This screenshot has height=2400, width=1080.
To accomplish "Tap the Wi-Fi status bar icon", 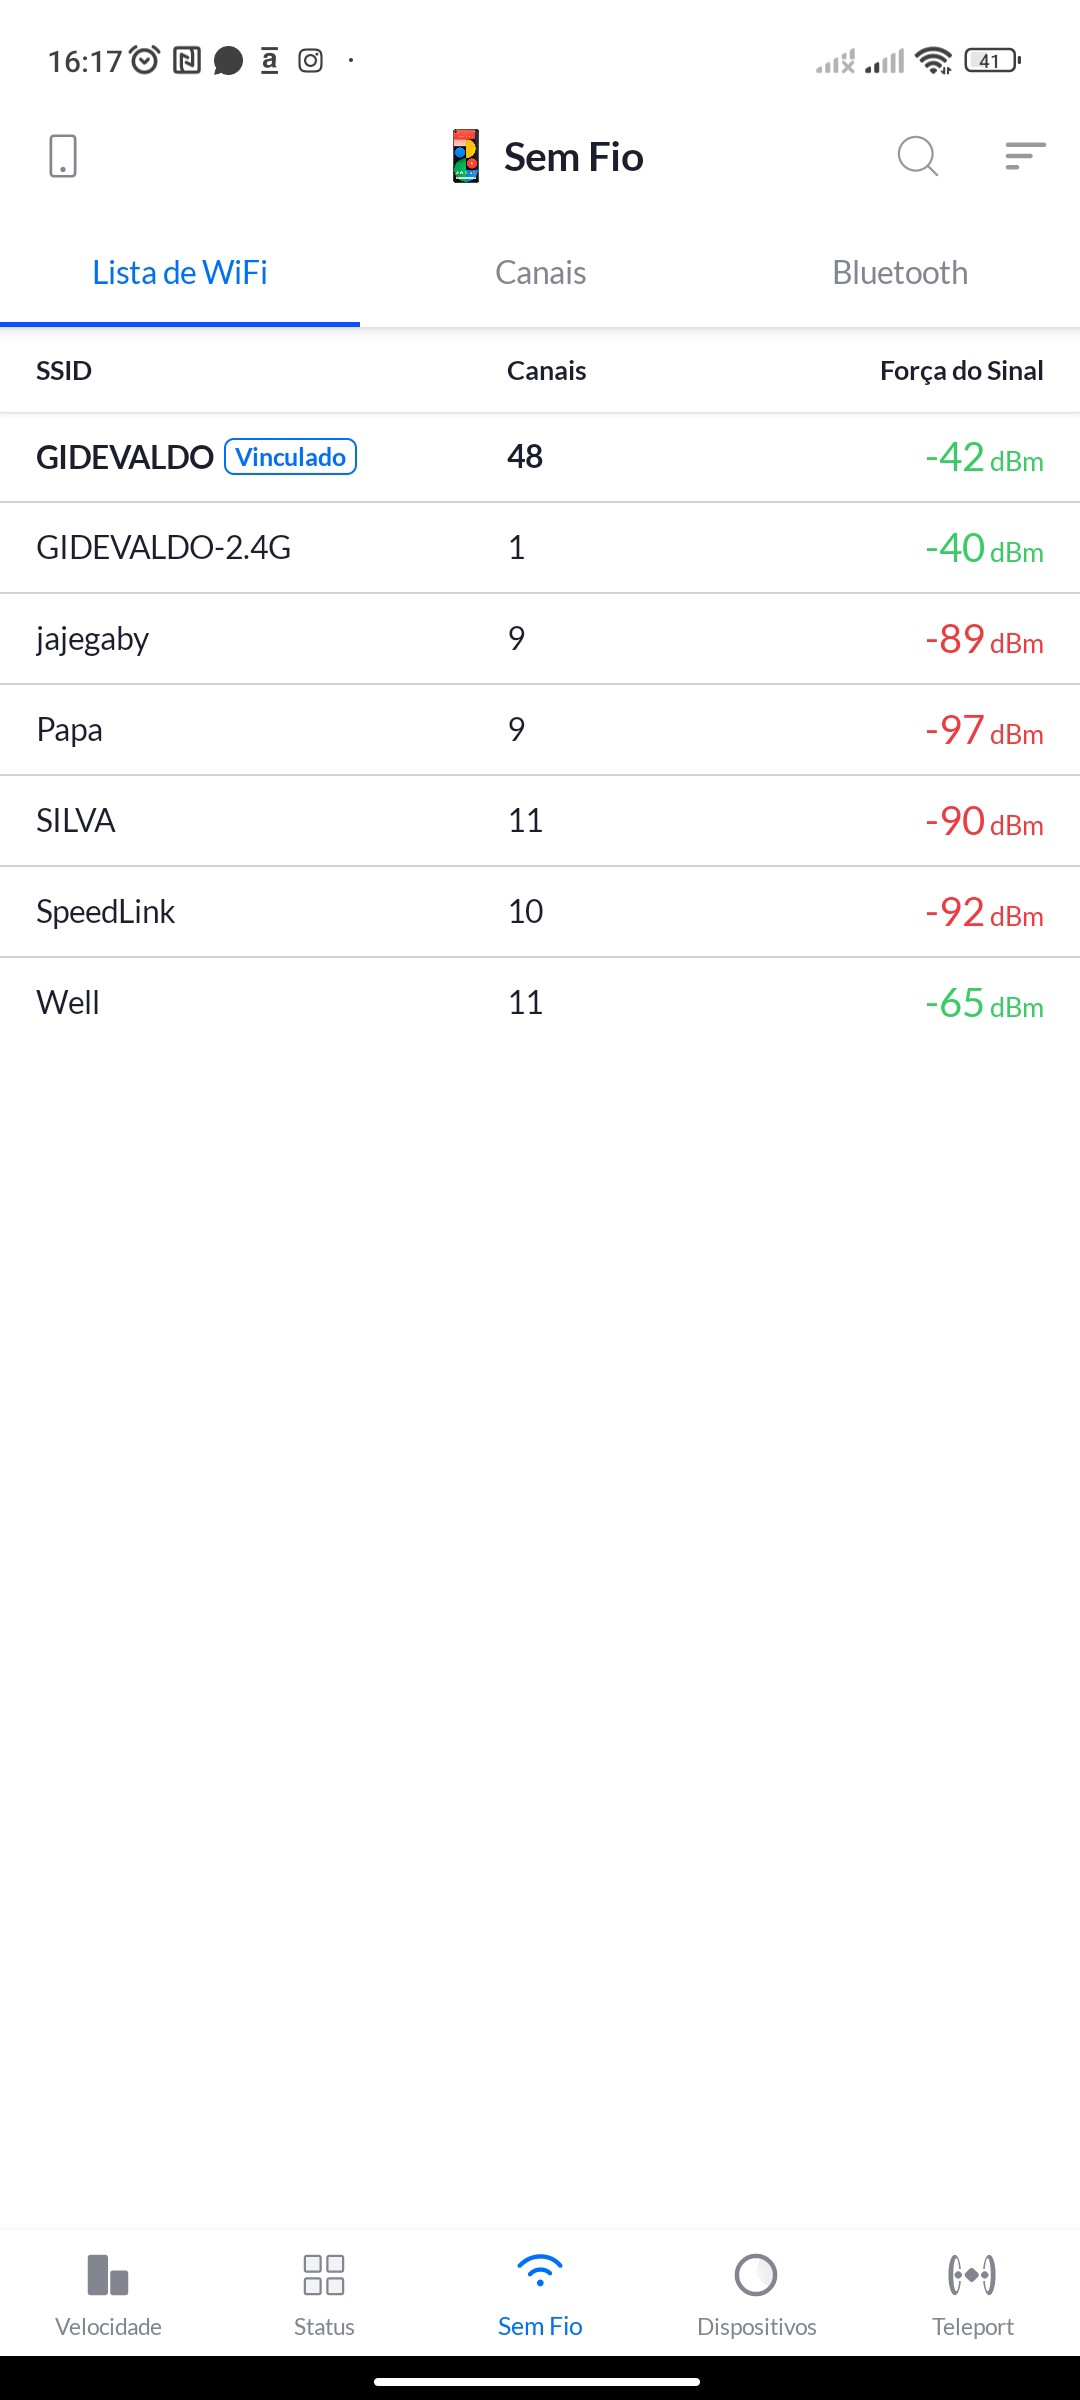I will click(x=934, y=61).
